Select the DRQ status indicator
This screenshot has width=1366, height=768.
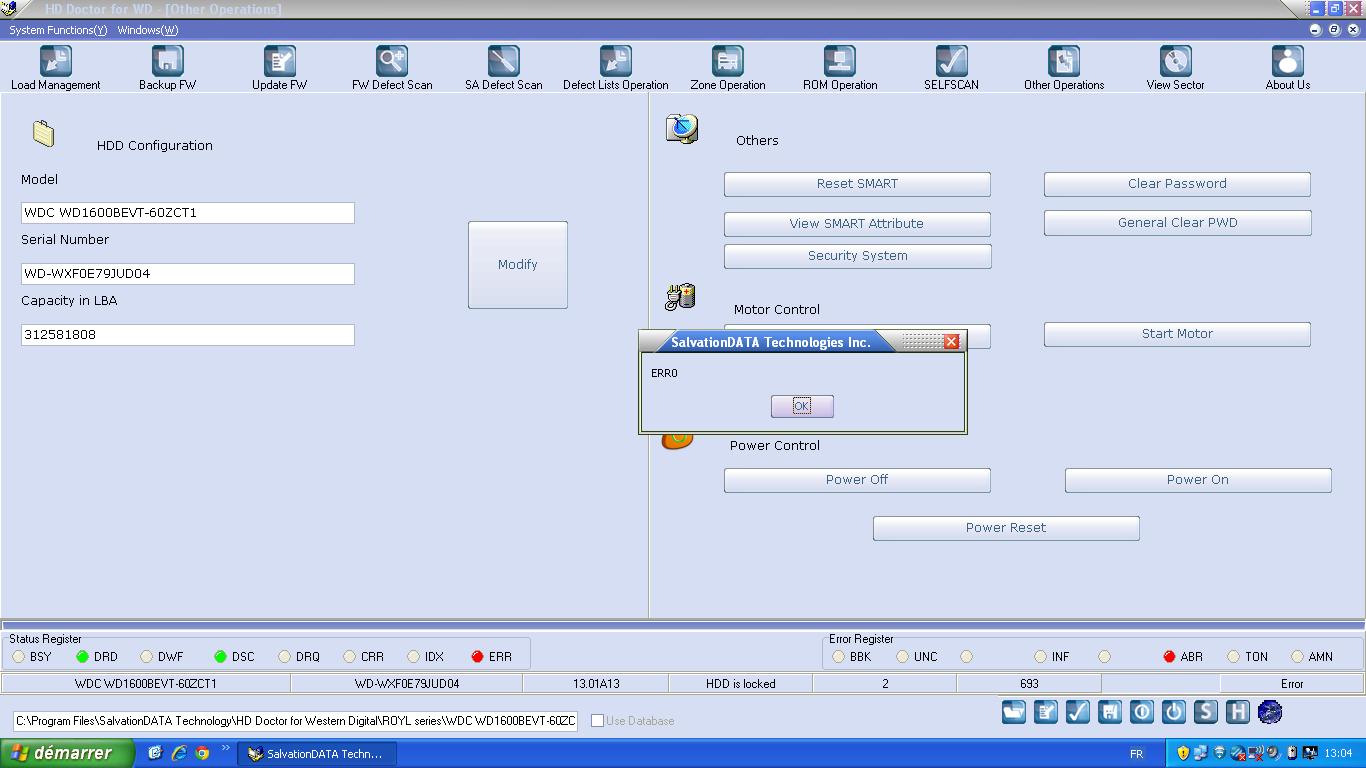pos(285,657)
